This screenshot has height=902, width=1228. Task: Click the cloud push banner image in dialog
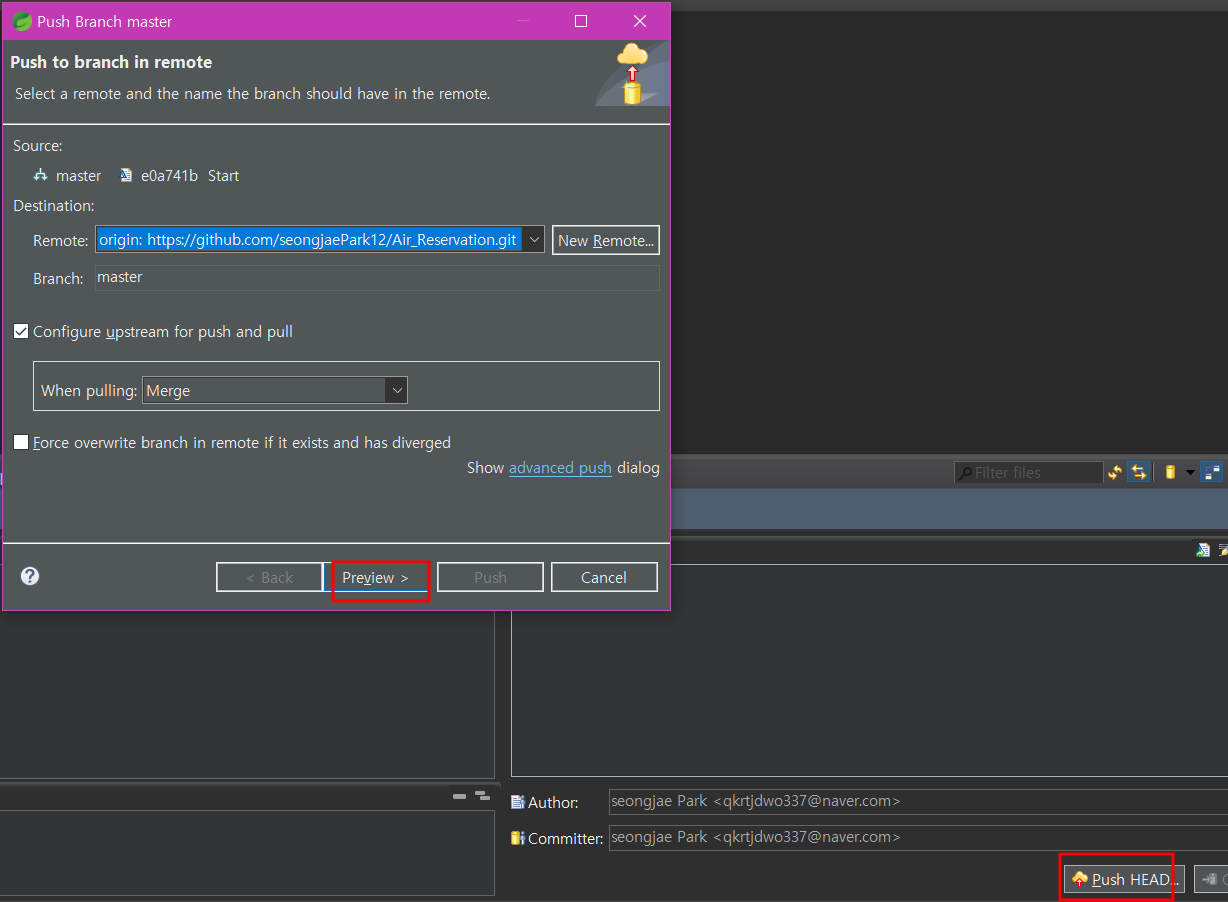coord(632,73)
